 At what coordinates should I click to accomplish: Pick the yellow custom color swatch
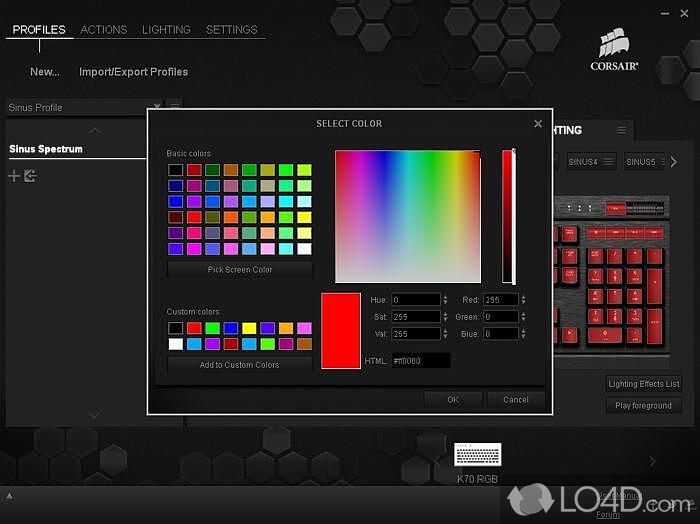point(249,328)
